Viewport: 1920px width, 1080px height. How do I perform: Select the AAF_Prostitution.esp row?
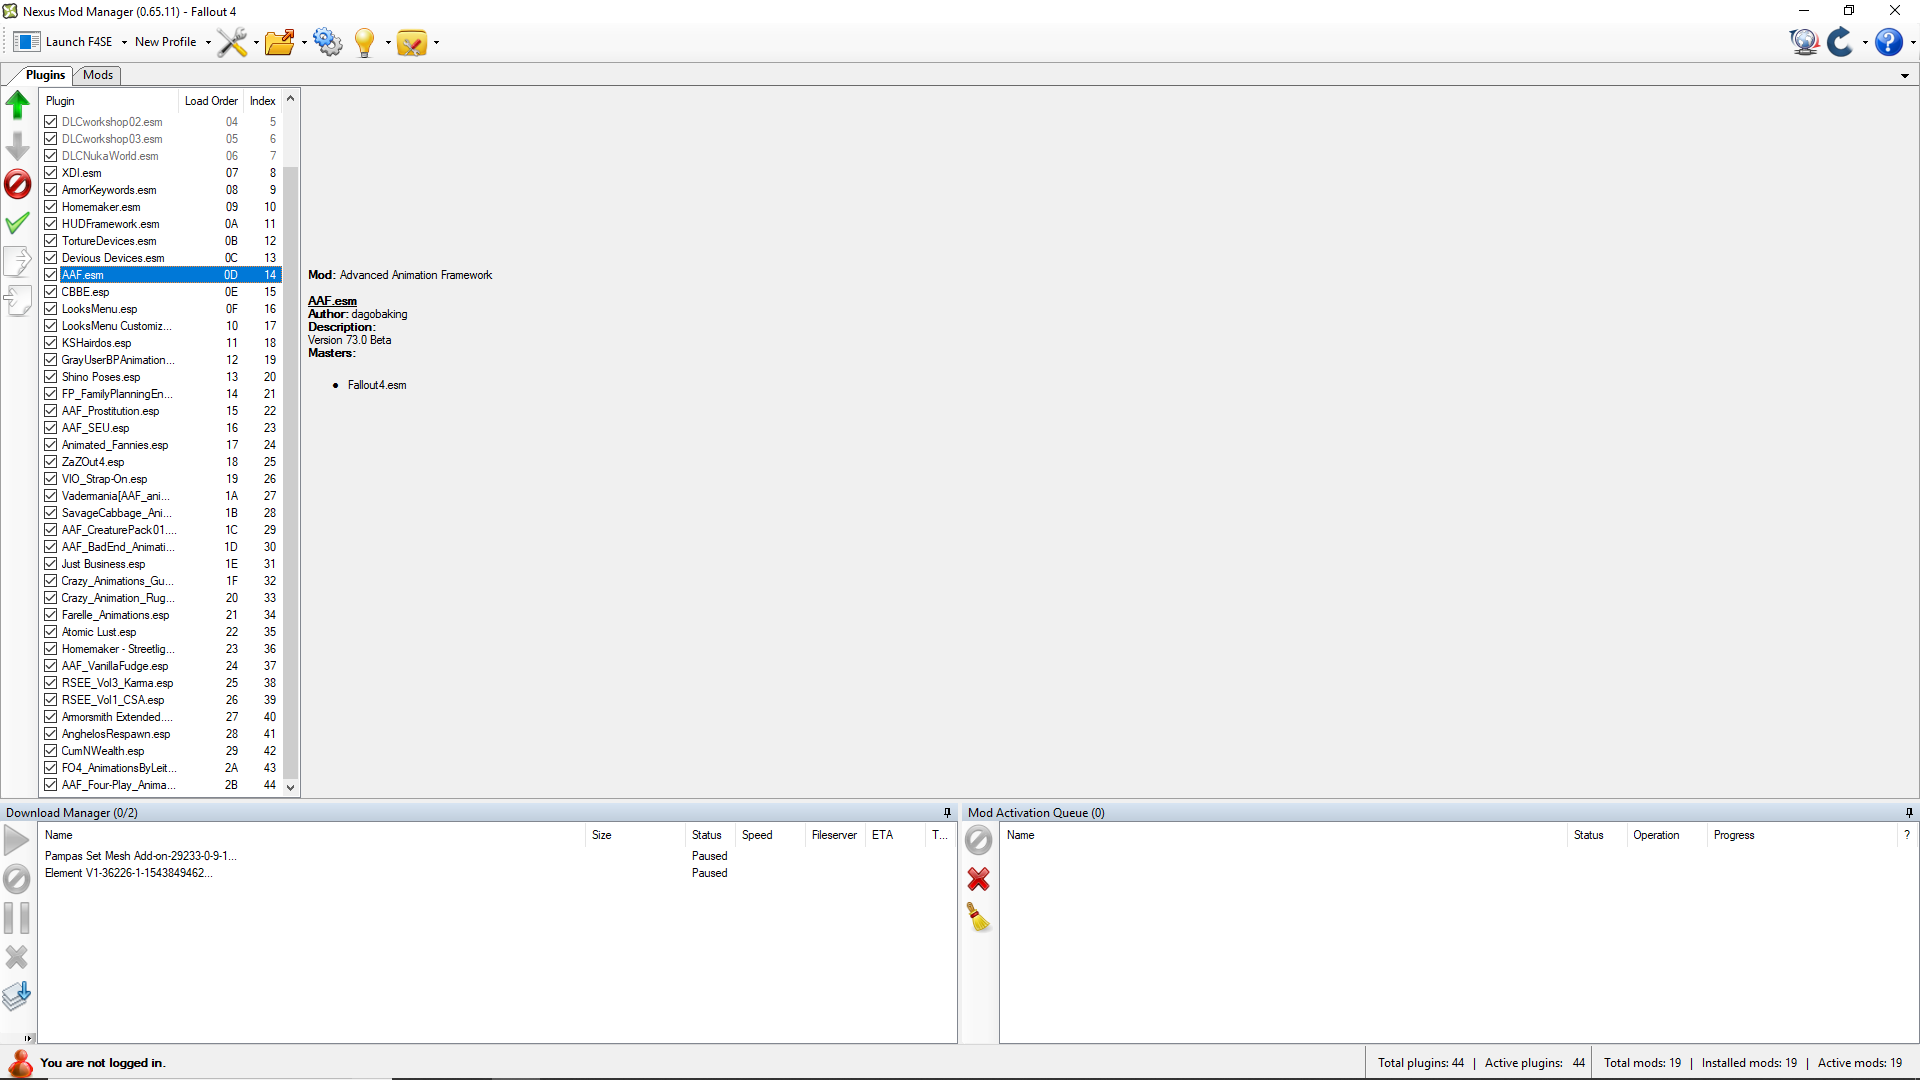point(162,411)
